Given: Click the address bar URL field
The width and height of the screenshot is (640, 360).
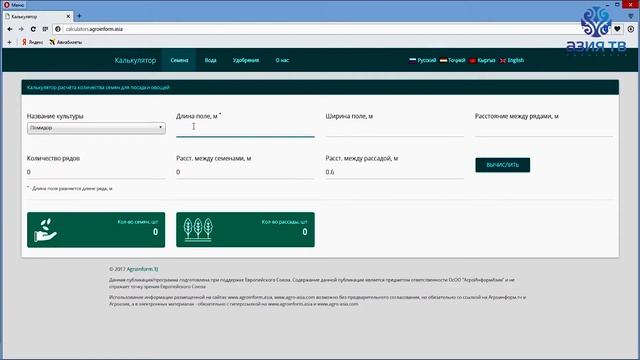Looking at the screenshot, I should (318, 29).
